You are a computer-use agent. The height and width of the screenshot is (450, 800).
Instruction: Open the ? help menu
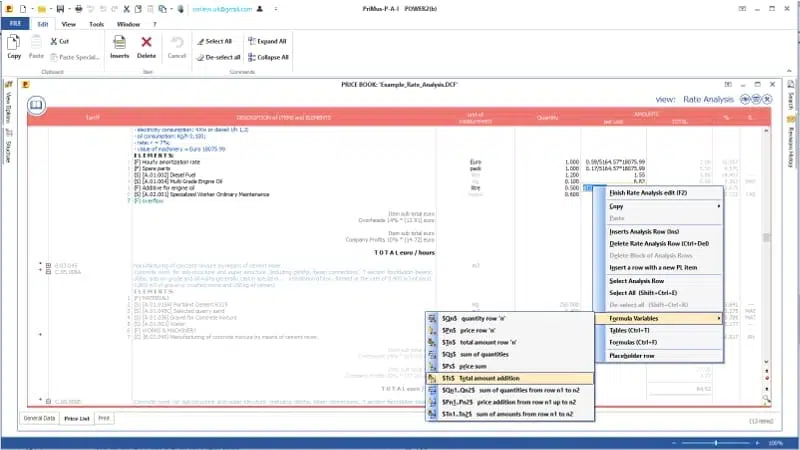[x=155, y=24]
